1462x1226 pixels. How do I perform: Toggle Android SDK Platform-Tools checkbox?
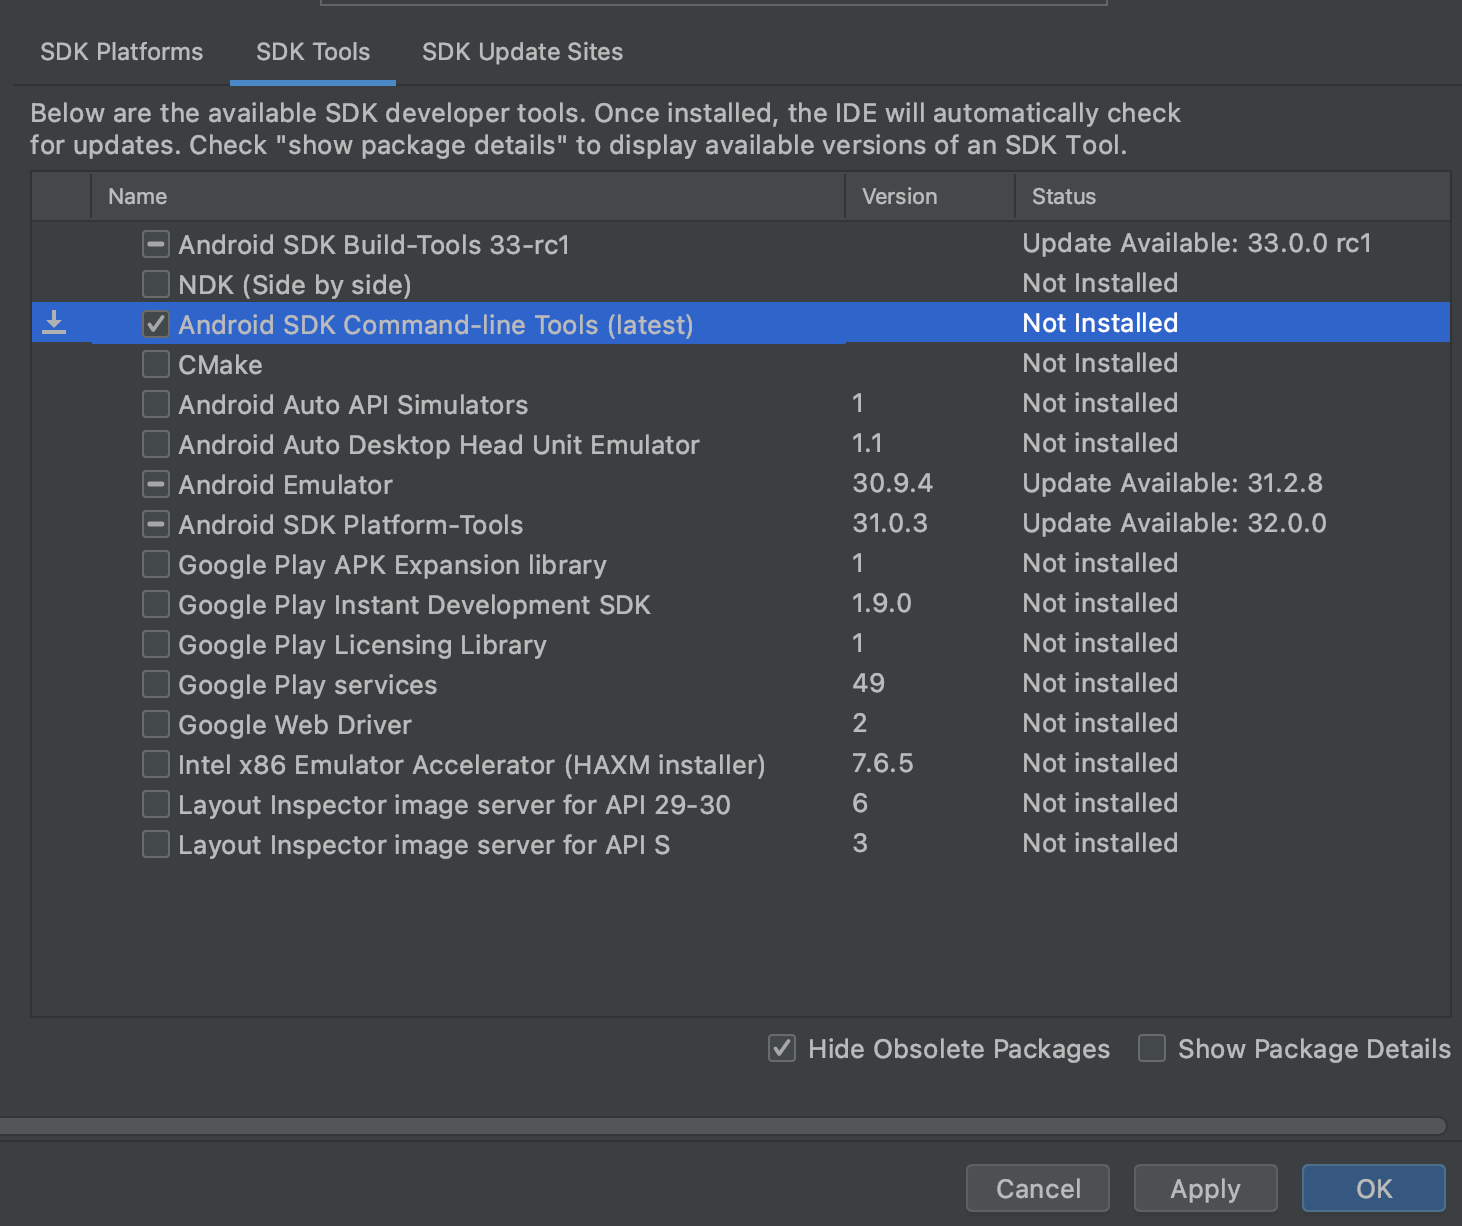(155, 524)
